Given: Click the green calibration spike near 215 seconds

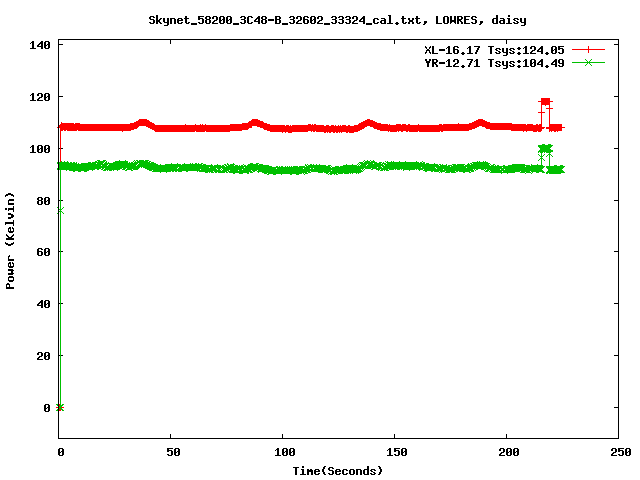Looking at the screenshot, I should tap(545, 149).
